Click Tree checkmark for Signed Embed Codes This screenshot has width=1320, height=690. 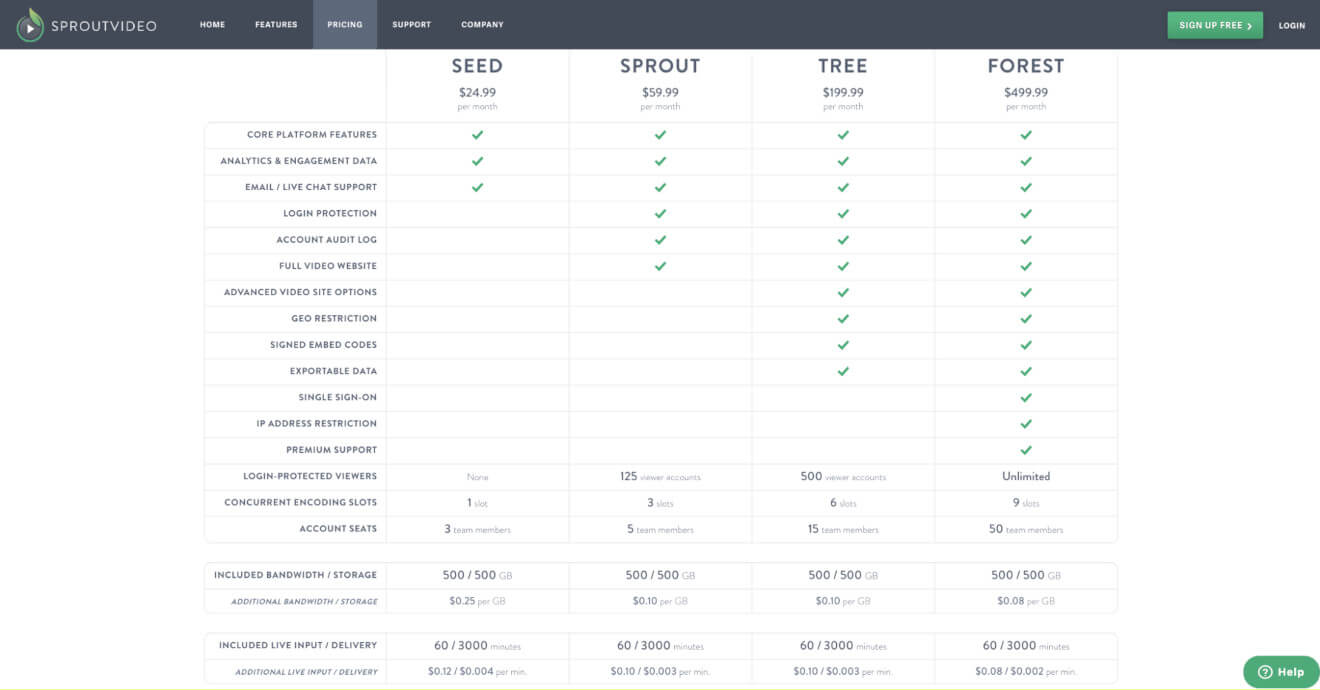(x=843, y=345)
